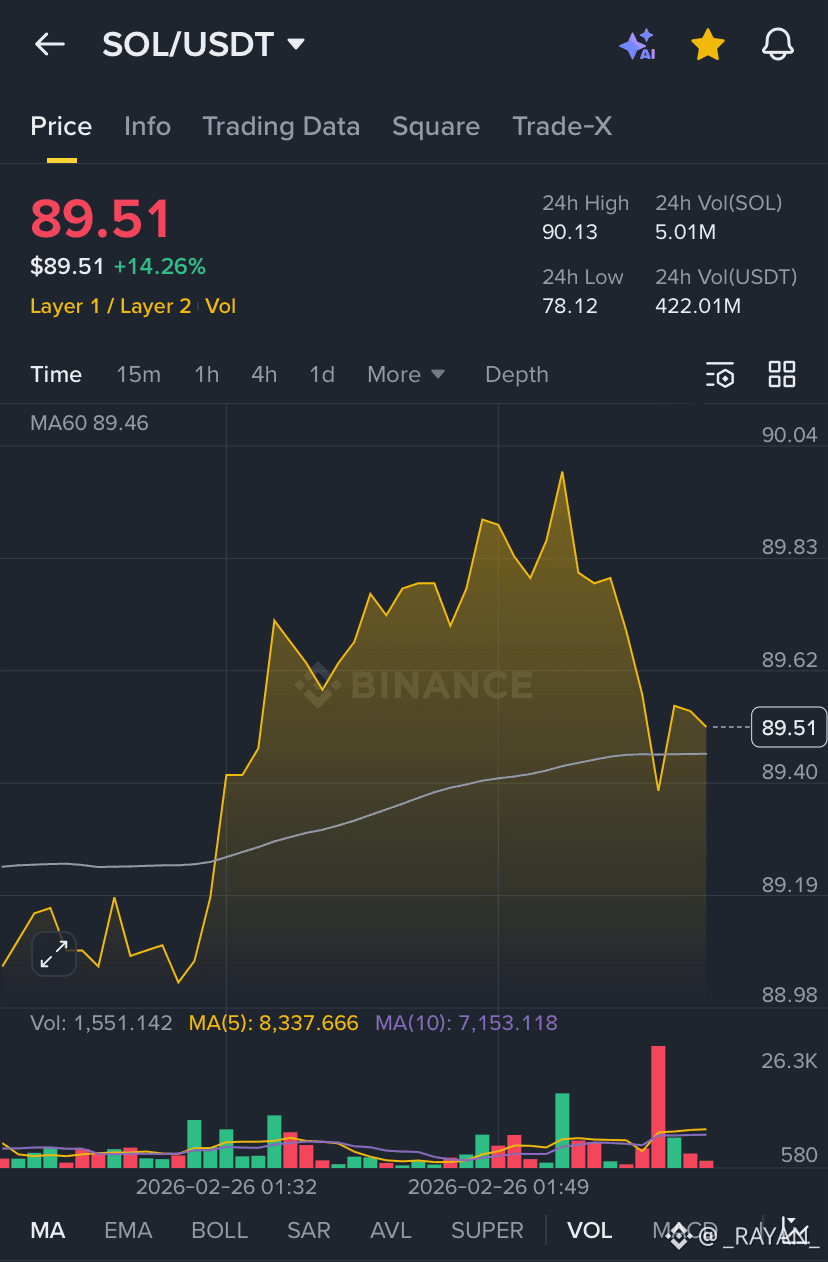Select the 1h chart interval
This screenshot has height=1262, width=828.
pos(206,374)
